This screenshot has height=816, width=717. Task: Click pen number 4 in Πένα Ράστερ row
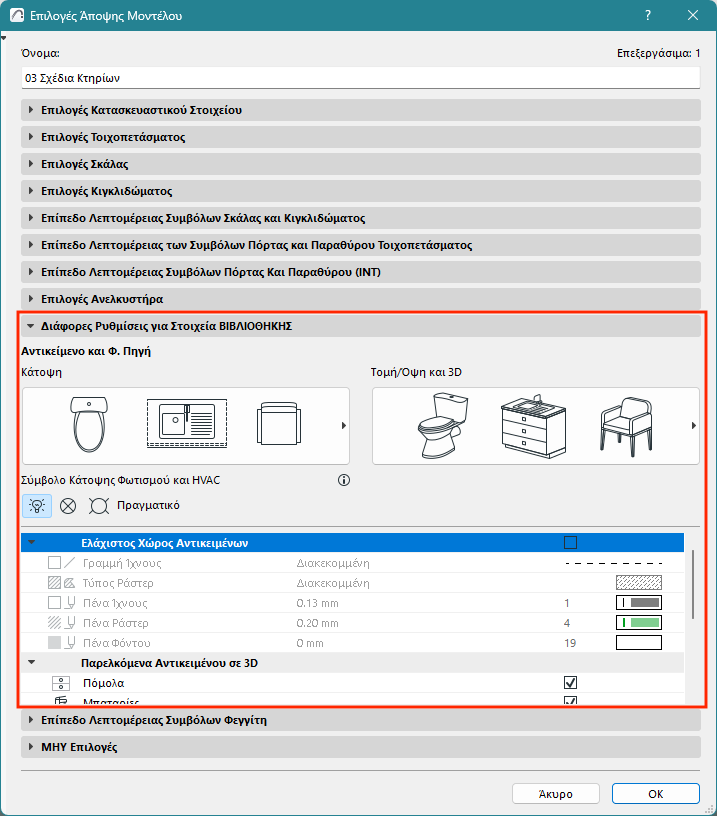point(567,623)
